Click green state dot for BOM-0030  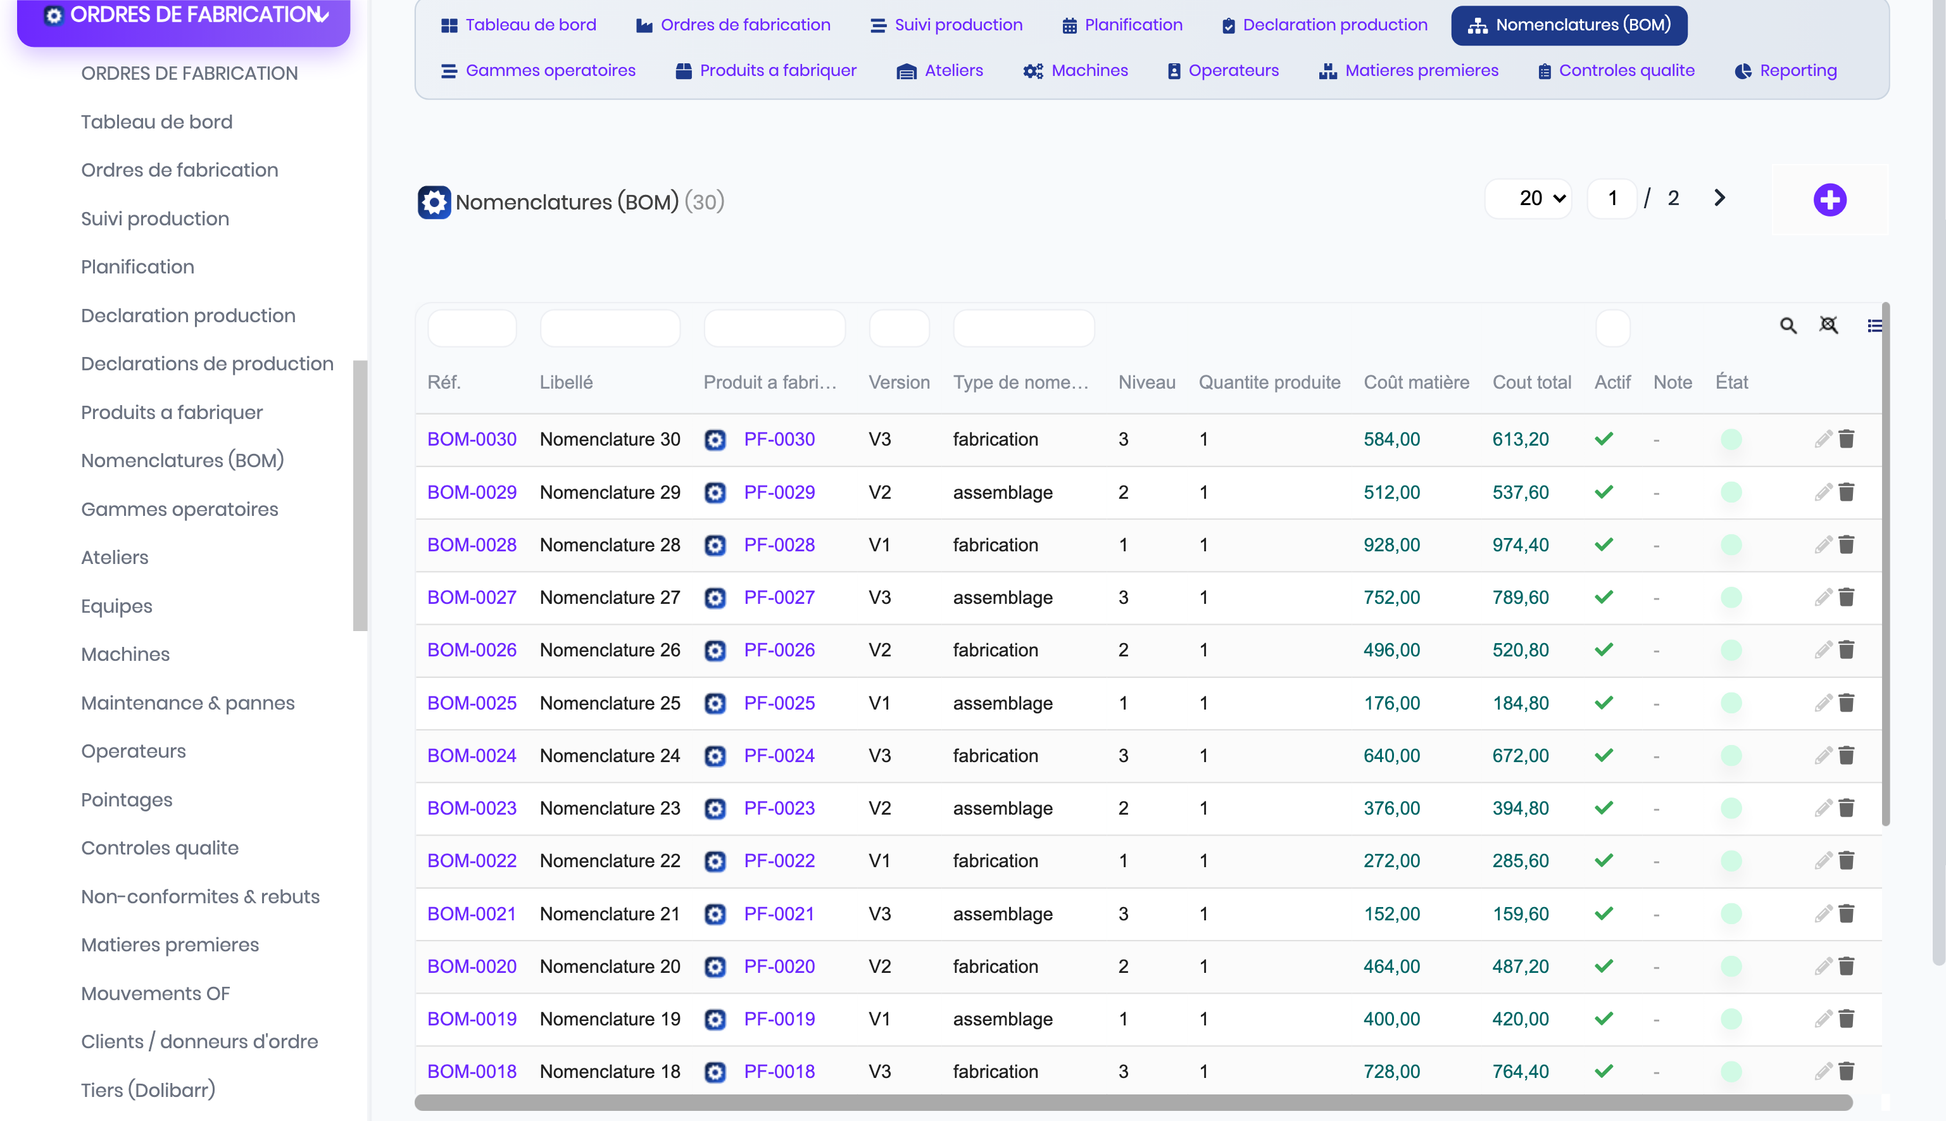pos(1731,439)
